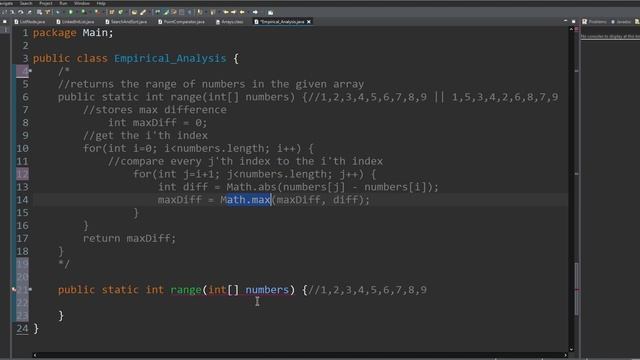Close the Empirical_Analysis.java tab
Viewport: 640px width, 360px height.
tap(309, 22)
